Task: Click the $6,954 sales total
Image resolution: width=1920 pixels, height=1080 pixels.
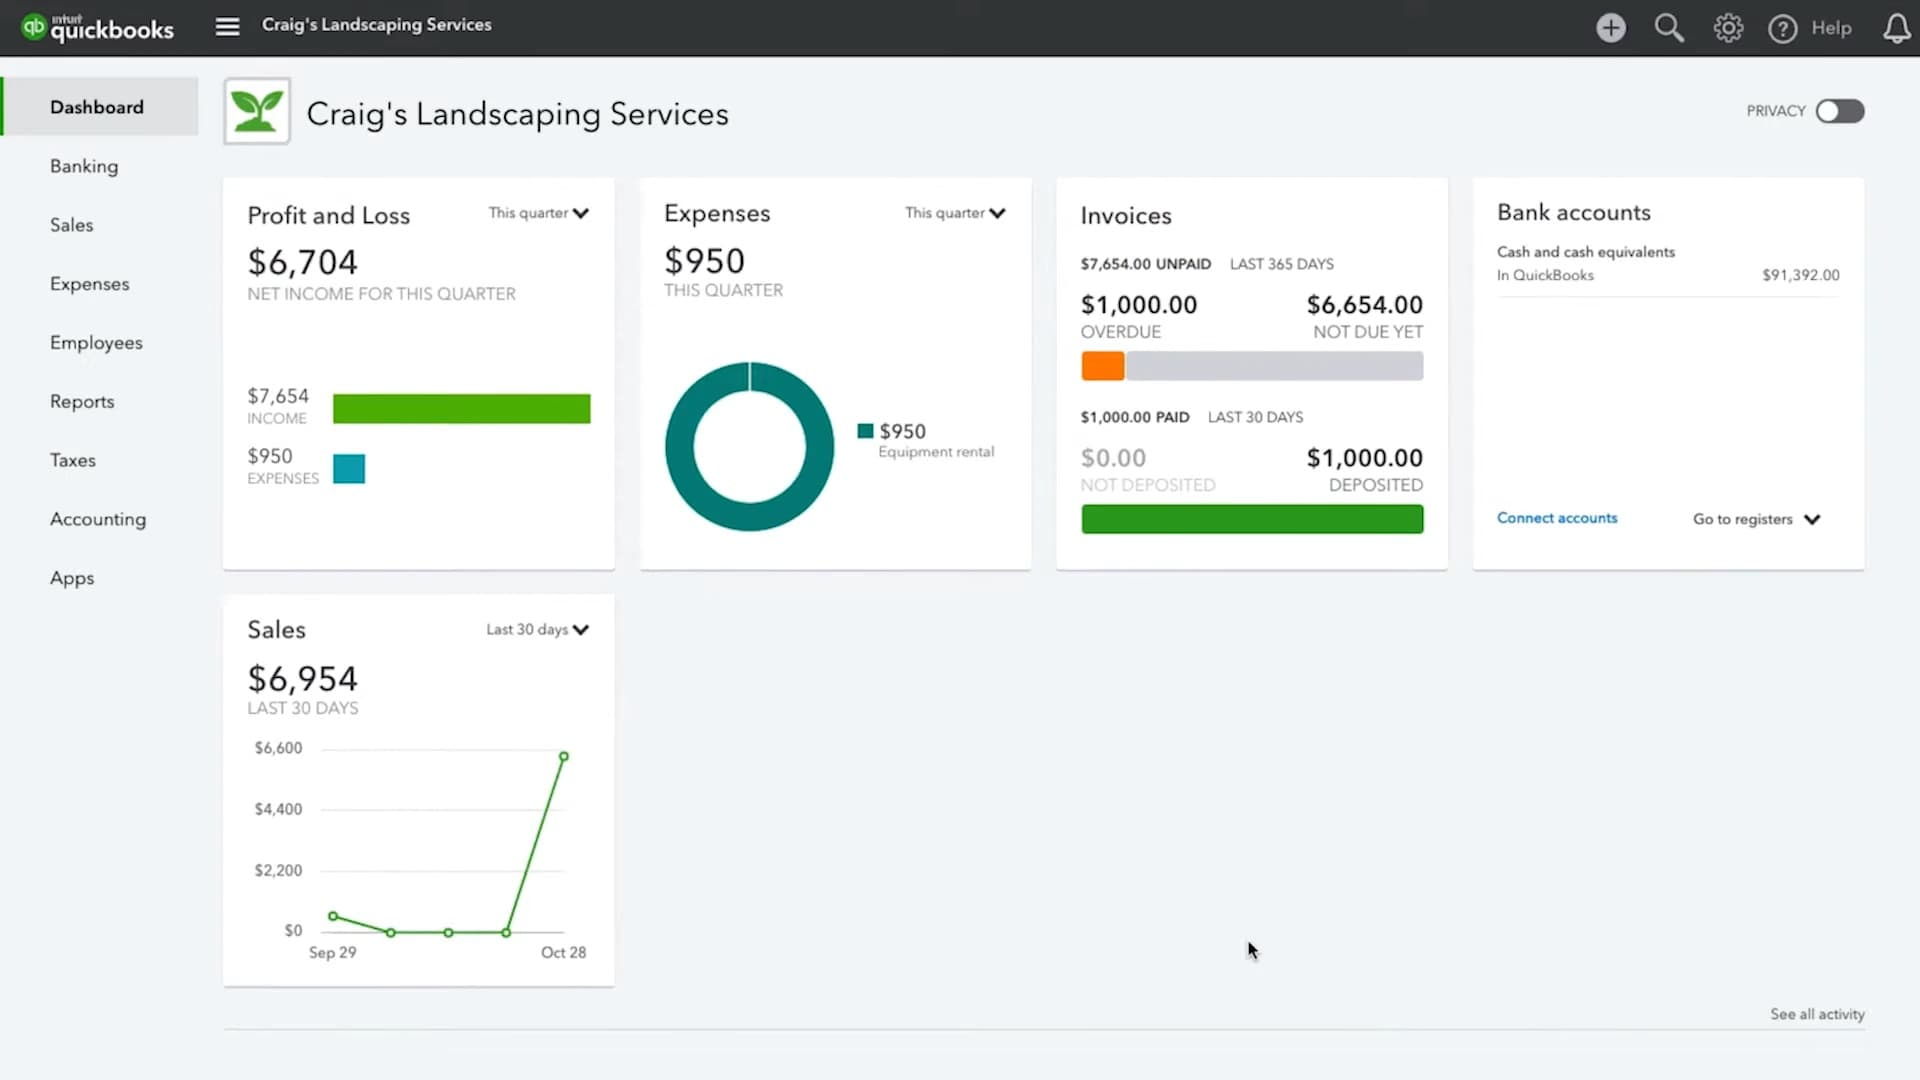Action: [302, 679]
